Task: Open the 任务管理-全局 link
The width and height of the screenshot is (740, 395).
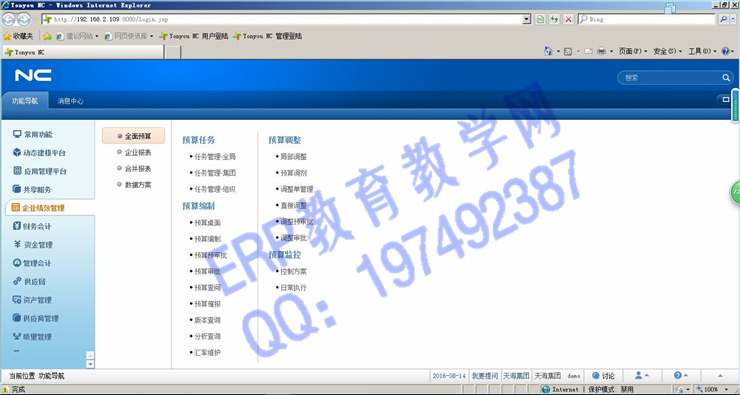Action: tap(215, 157)
